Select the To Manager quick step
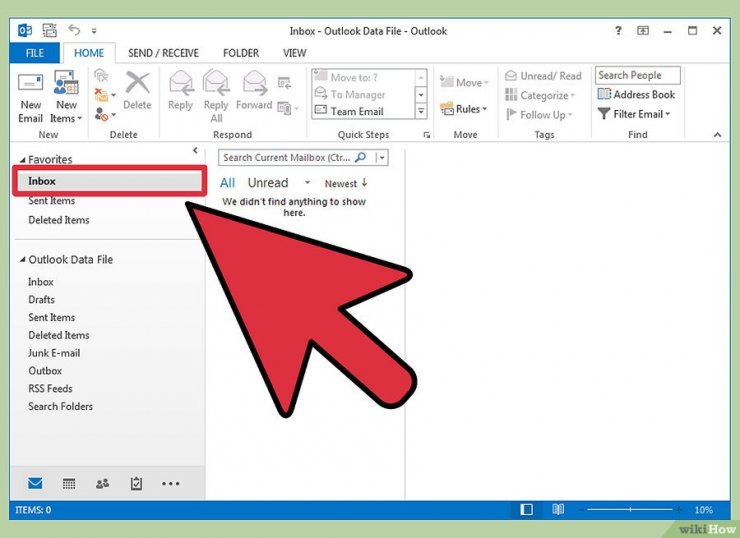 tap(362, 94)
